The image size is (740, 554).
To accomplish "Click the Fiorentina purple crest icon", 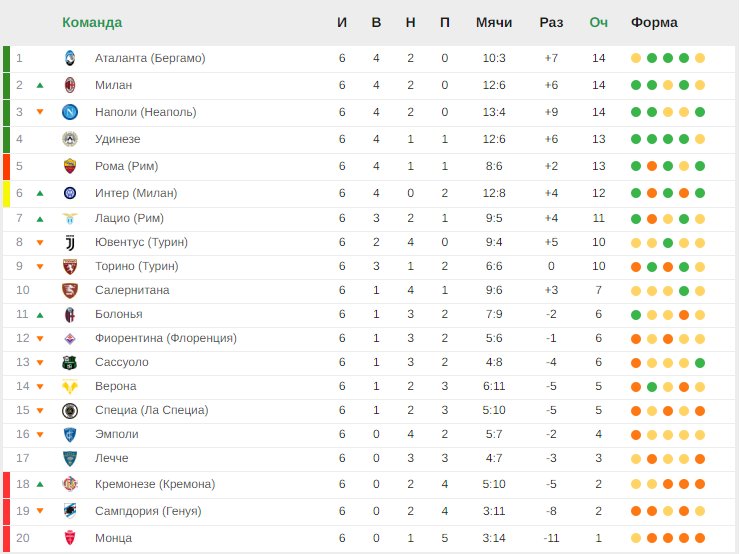I will [x=70, y=338].
